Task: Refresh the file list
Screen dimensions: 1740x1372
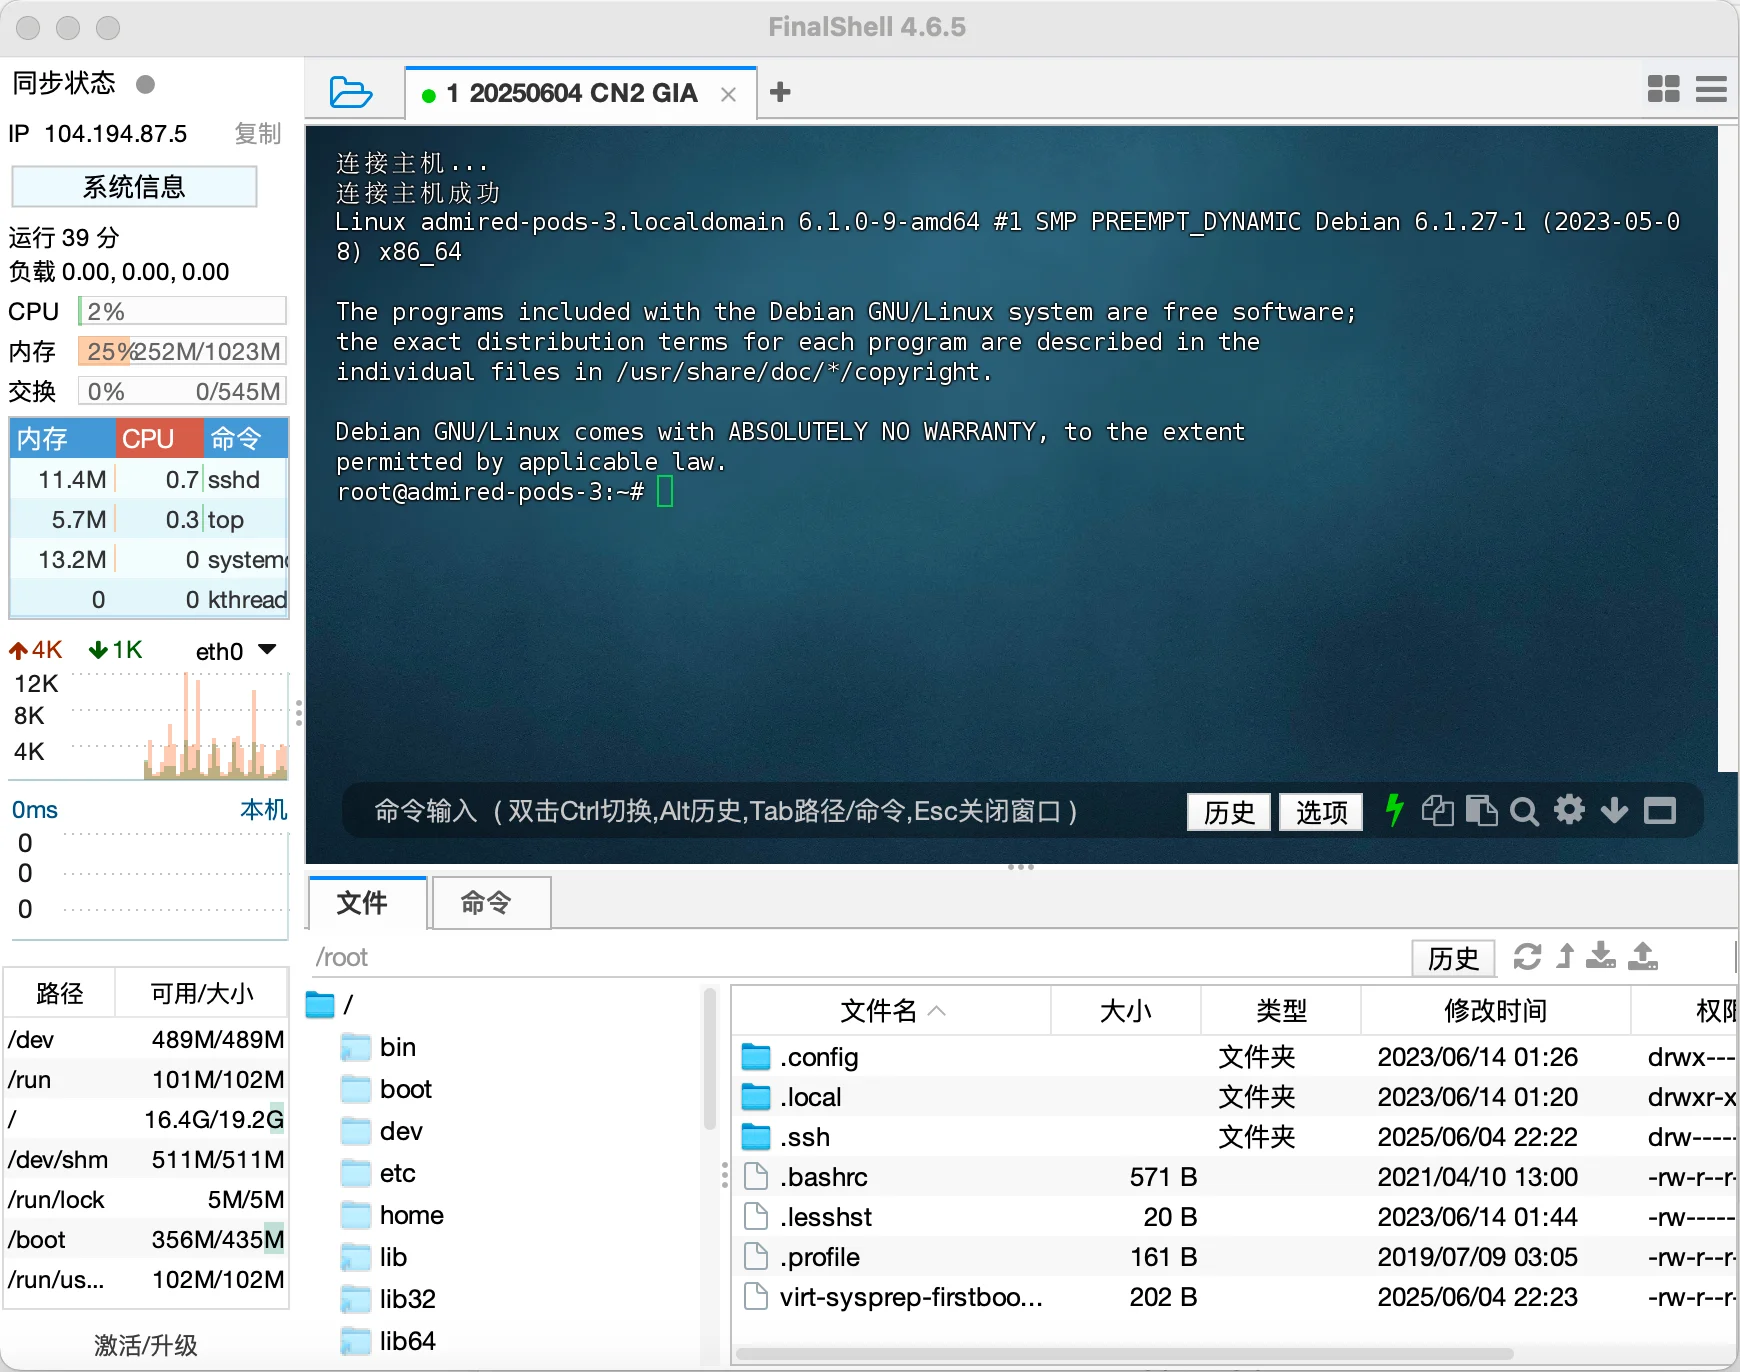Action: click(x=1527, y=957)
